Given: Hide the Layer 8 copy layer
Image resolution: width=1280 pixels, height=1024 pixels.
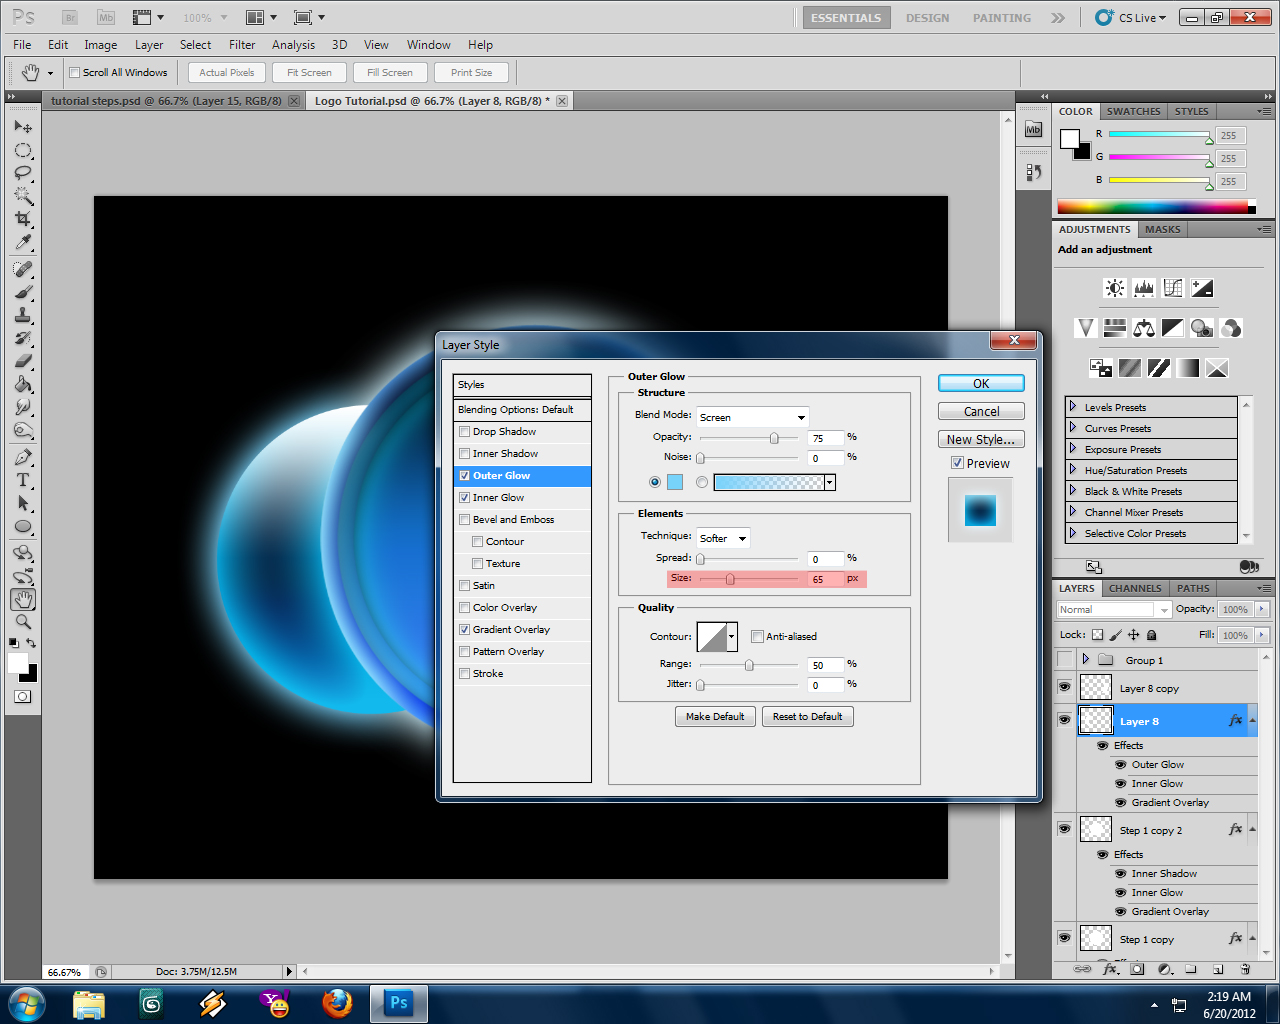Looking at the screenshot, I should click(1064, 688).
